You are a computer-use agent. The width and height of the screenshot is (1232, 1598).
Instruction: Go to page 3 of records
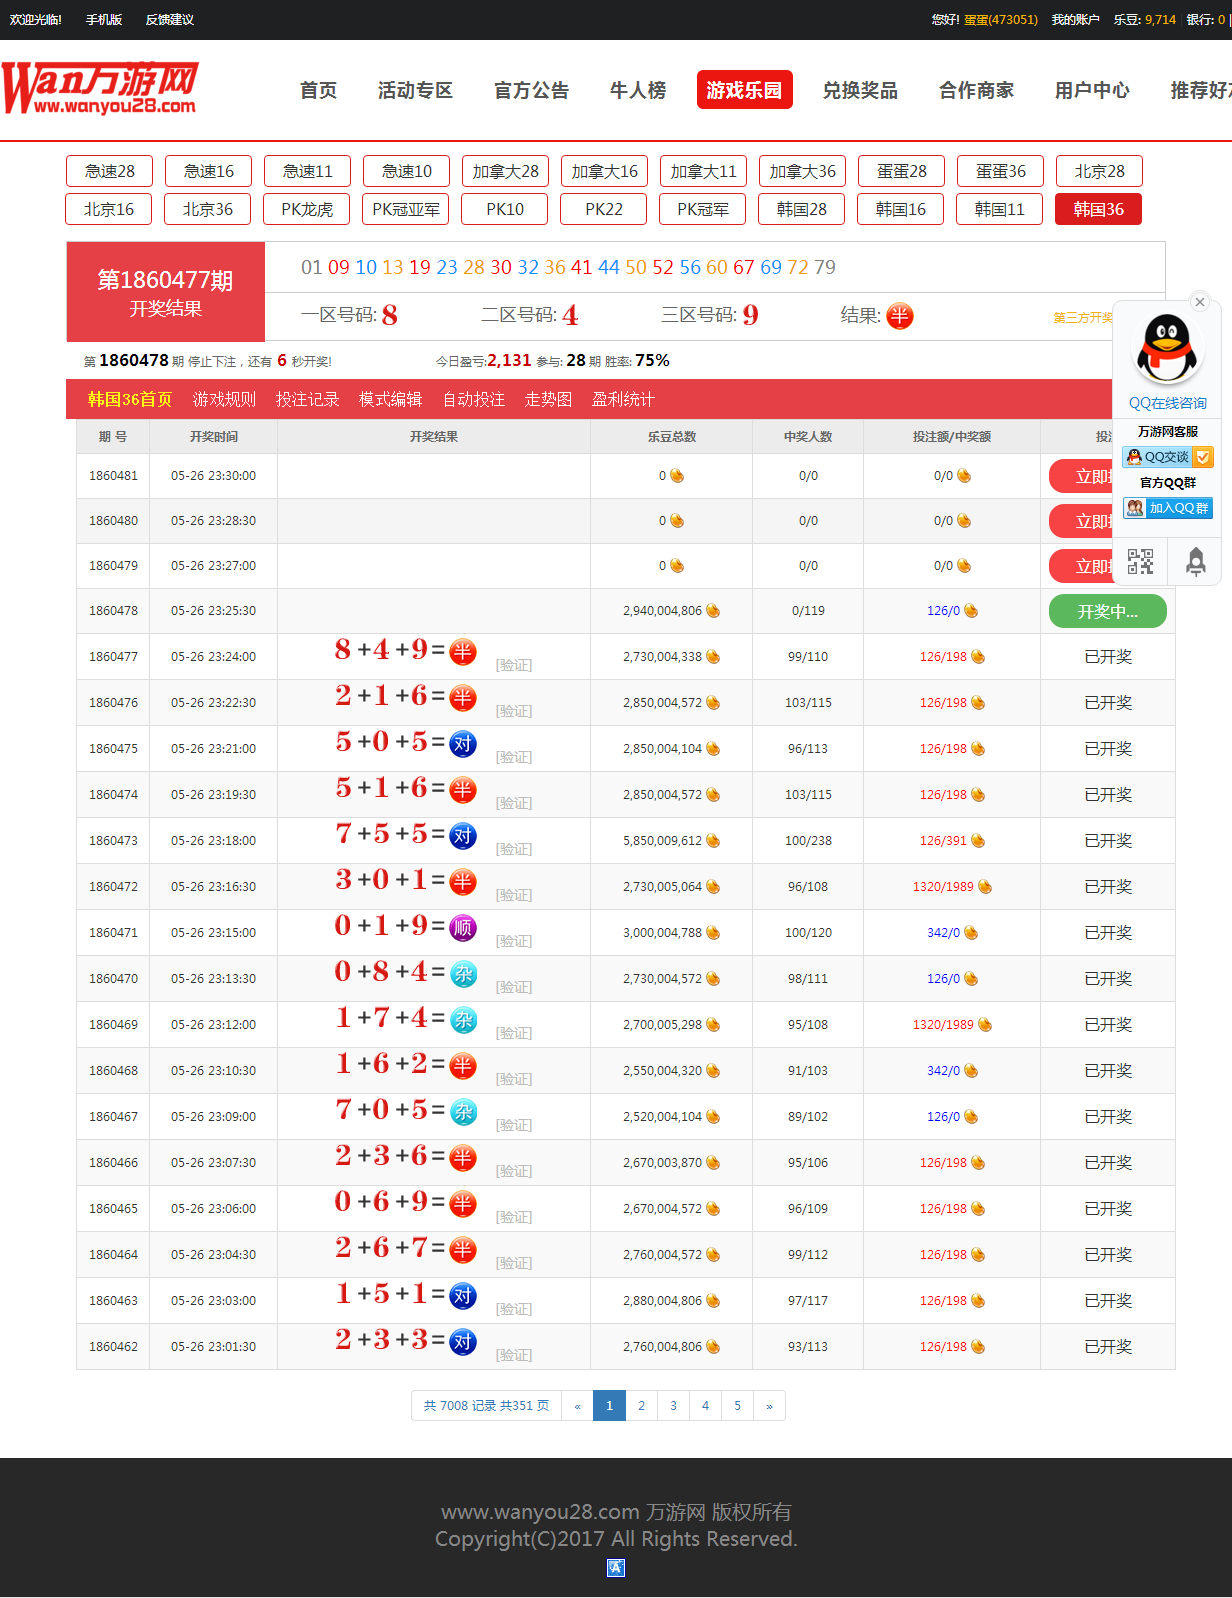pos(673,1406)
